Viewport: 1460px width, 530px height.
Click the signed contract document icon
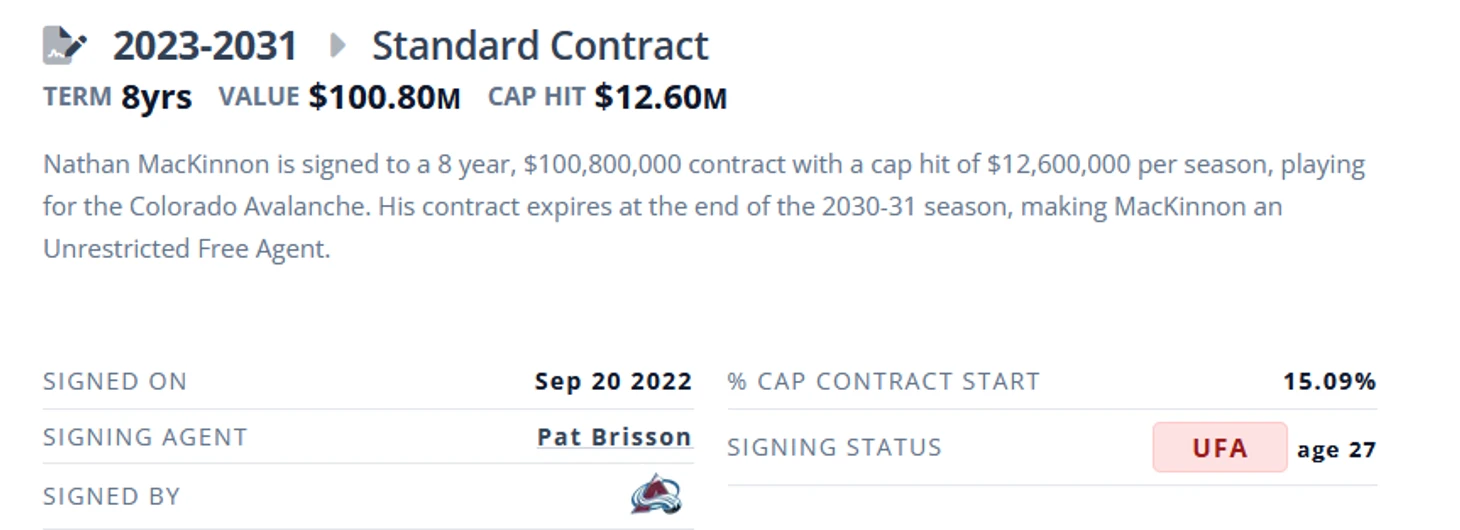click(65, 46)
